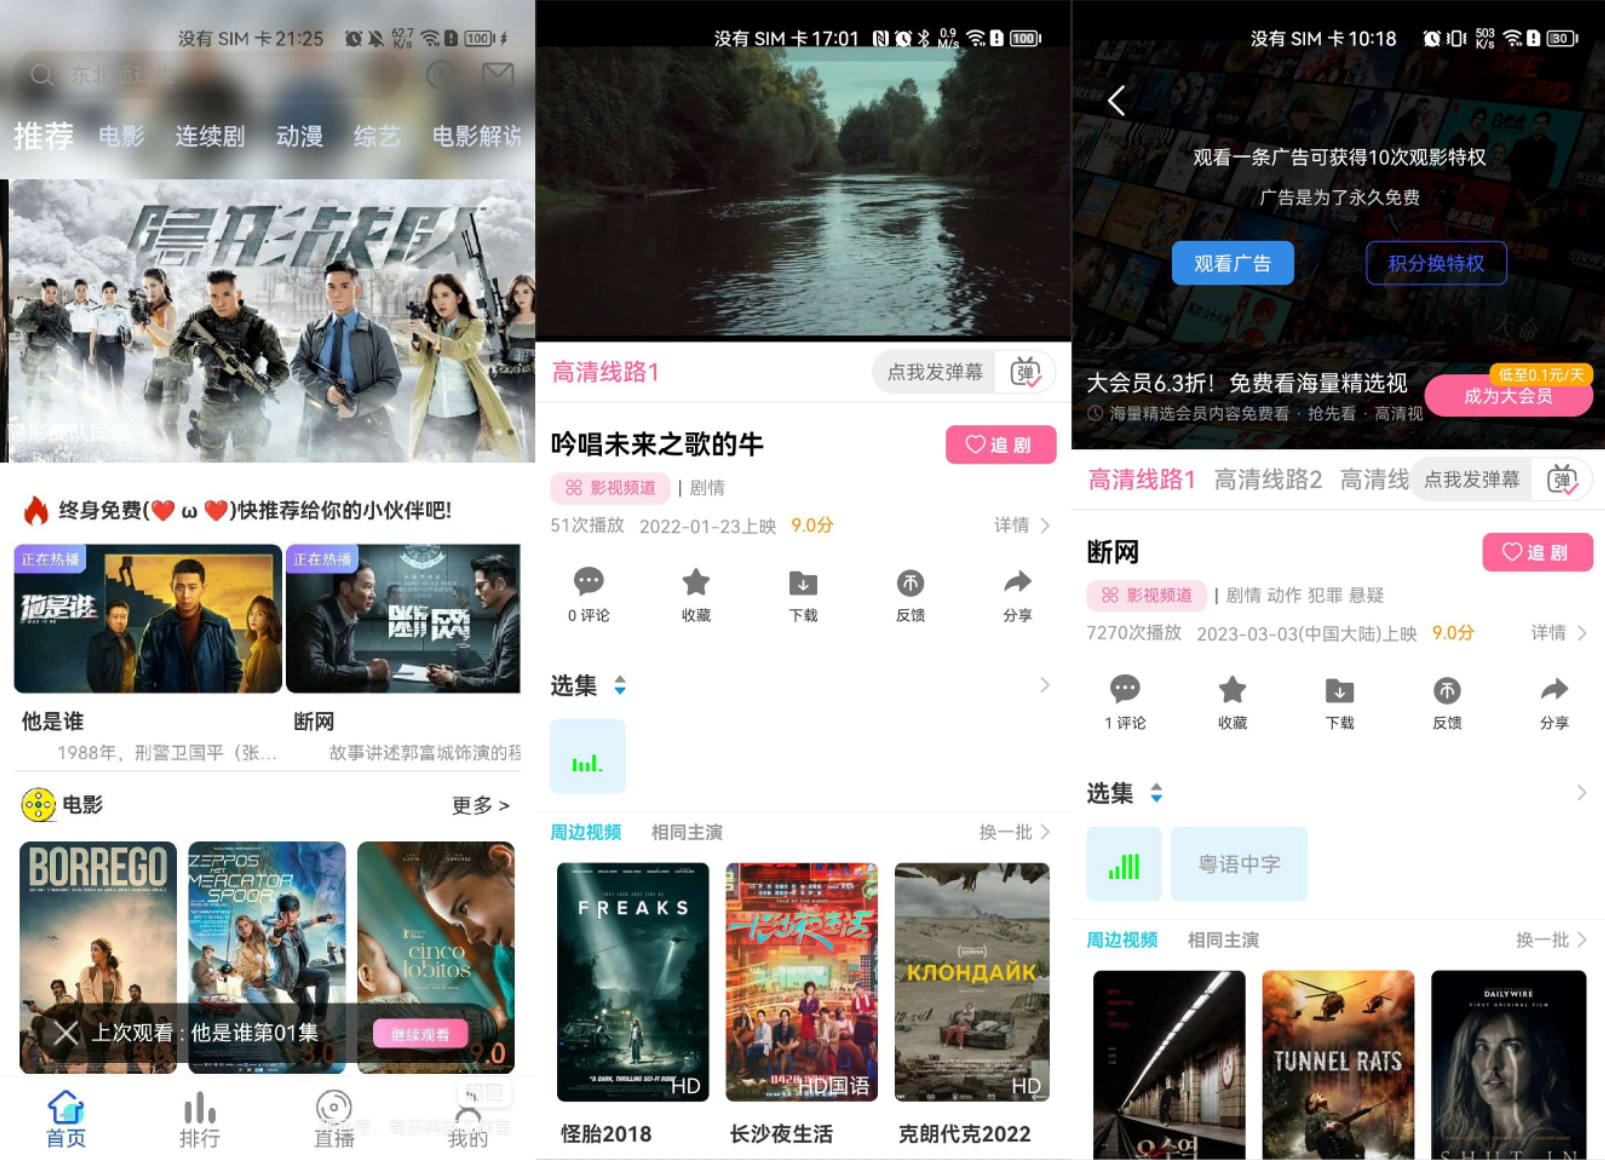The width and height of the screenshot is (1605, 1160).
Task: Expand 详情 details of 吟唱未来之歌的牛
Action: pos(1015,525)
